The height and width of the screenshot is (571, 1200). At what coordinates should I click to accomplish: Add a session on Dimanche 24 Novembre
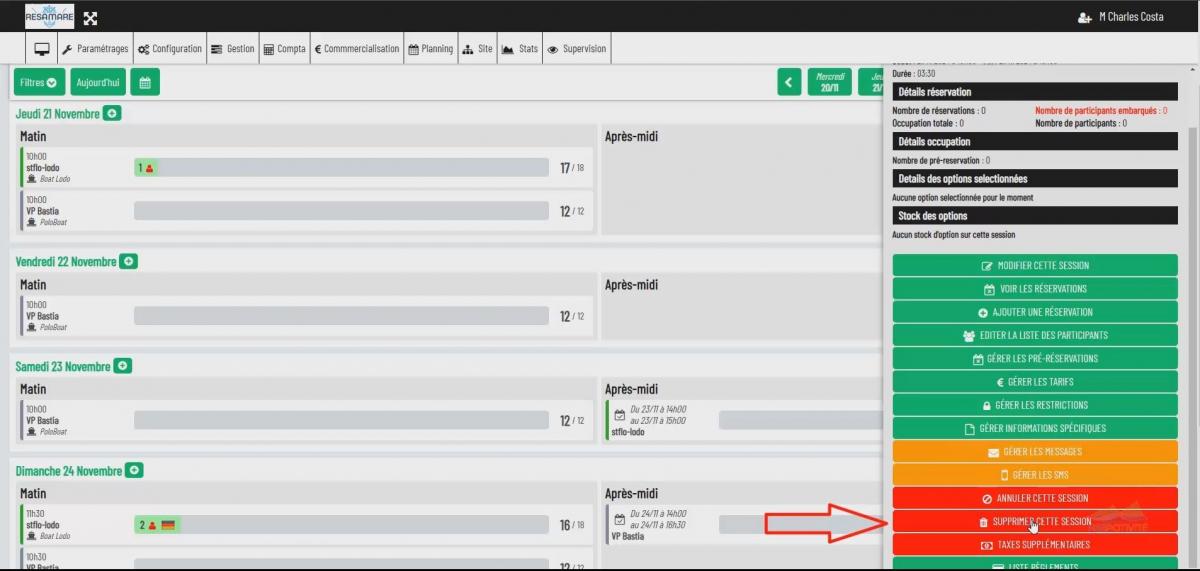(x=135, y=470)
